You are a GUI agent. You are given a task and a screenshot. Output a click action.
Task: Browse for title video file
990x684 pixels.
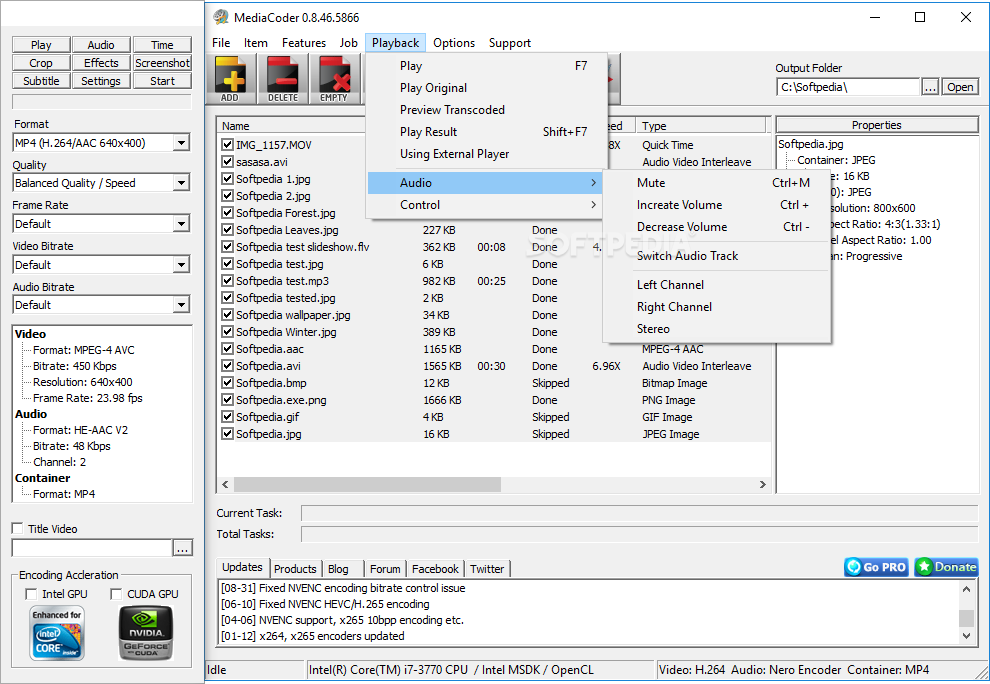[182, 548]
